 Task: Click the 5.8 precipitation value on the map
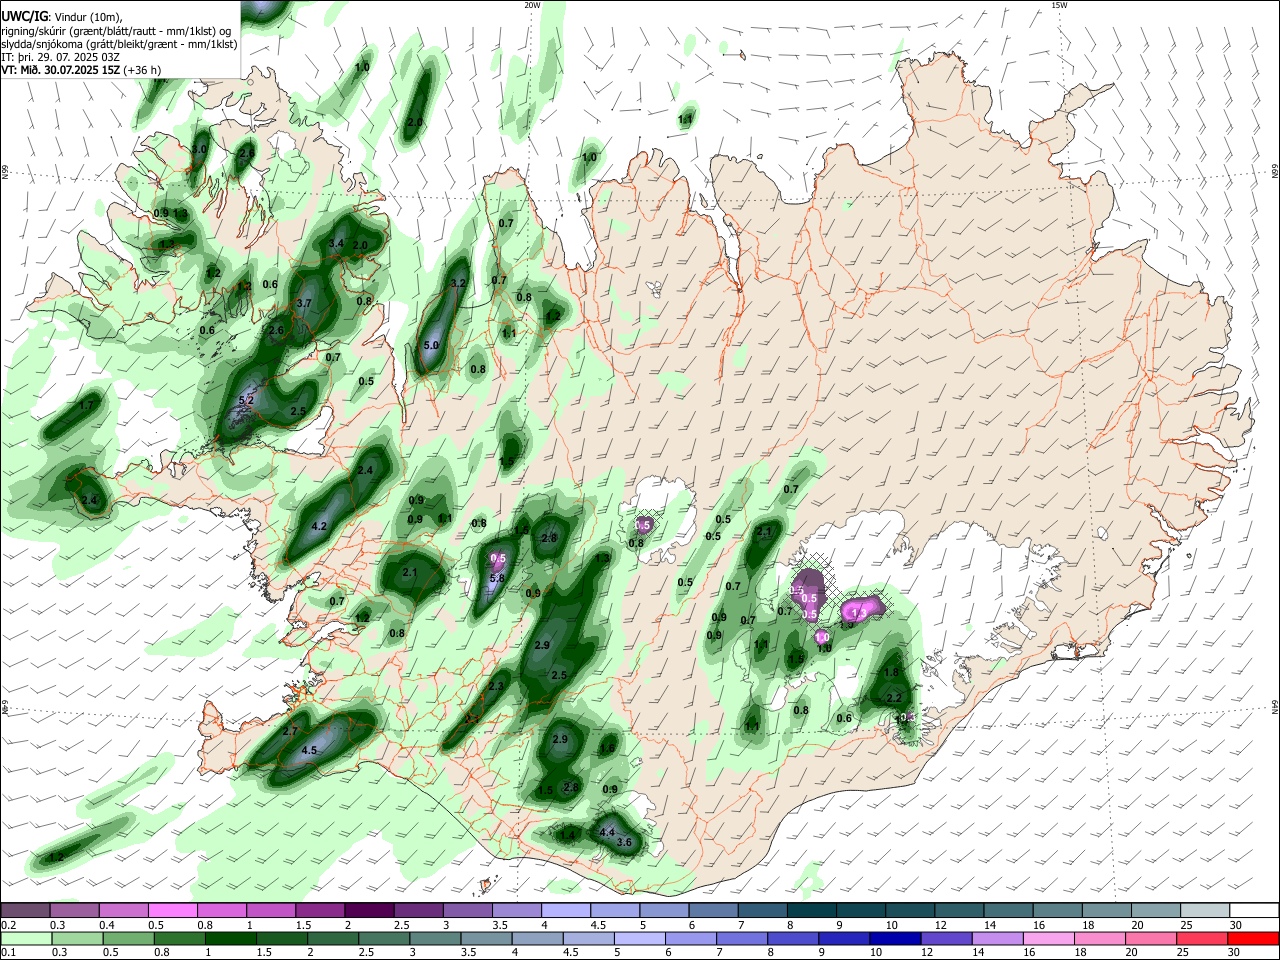[497, 579]
